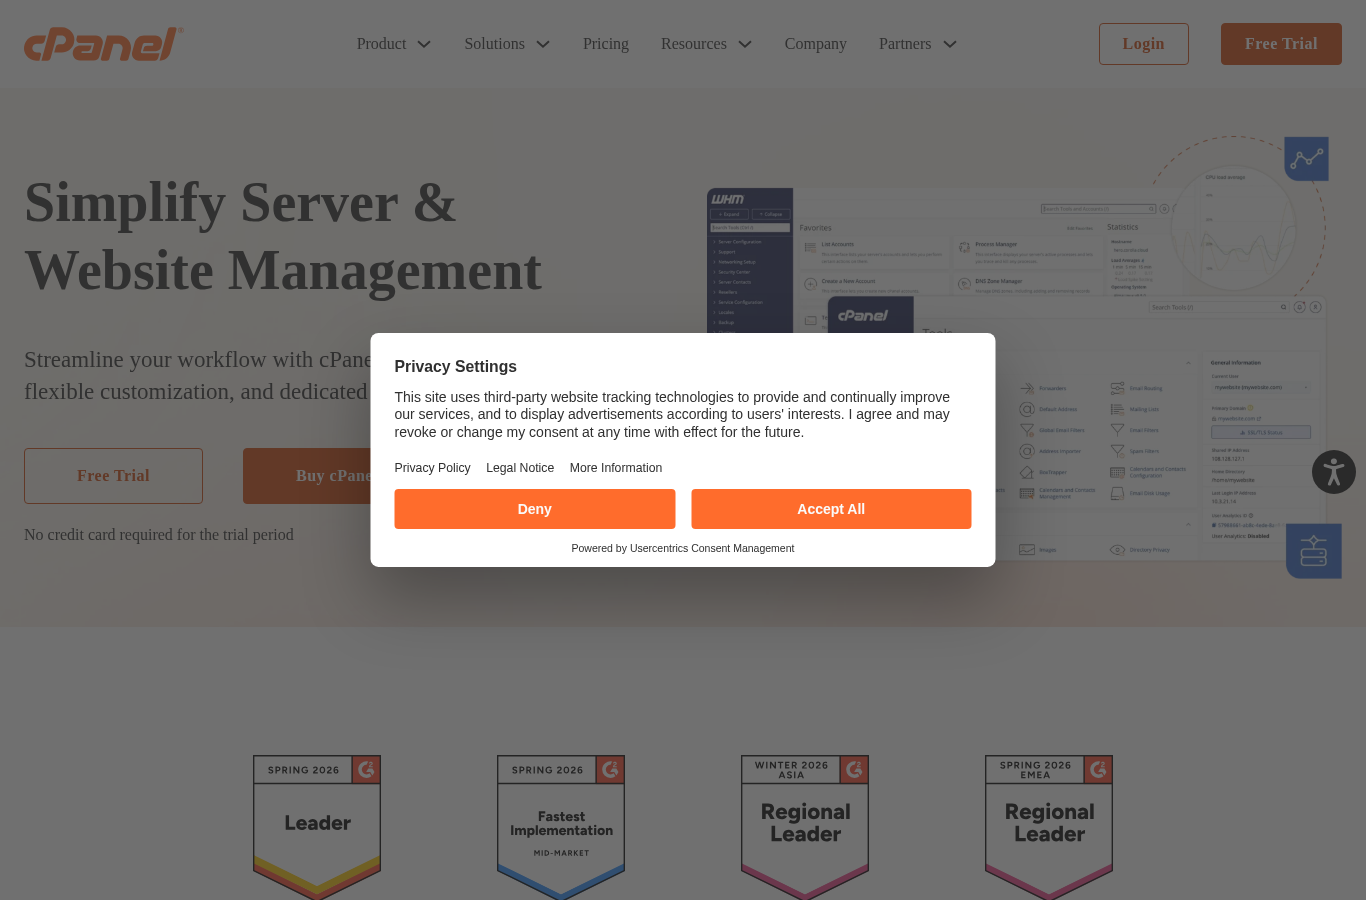Image resolution: width=1366 pixels, height=900 pixels.
Task: View More Information about consent
Action: tap(616, 468)
